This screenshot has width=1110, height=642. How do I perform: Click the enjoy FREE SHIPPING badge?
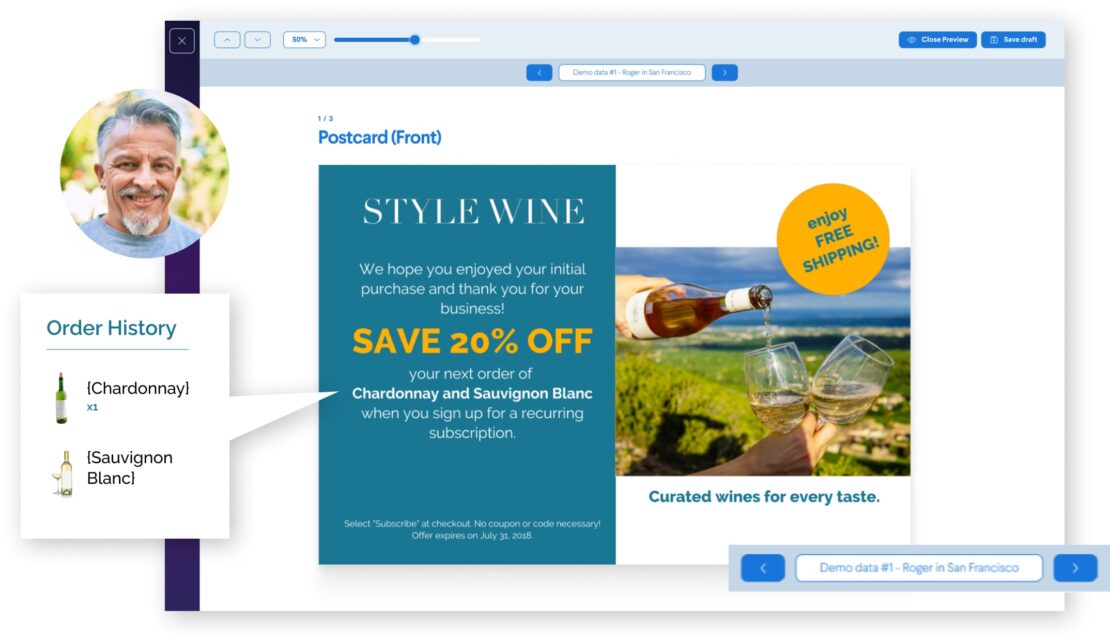click(x=833, y=239)
